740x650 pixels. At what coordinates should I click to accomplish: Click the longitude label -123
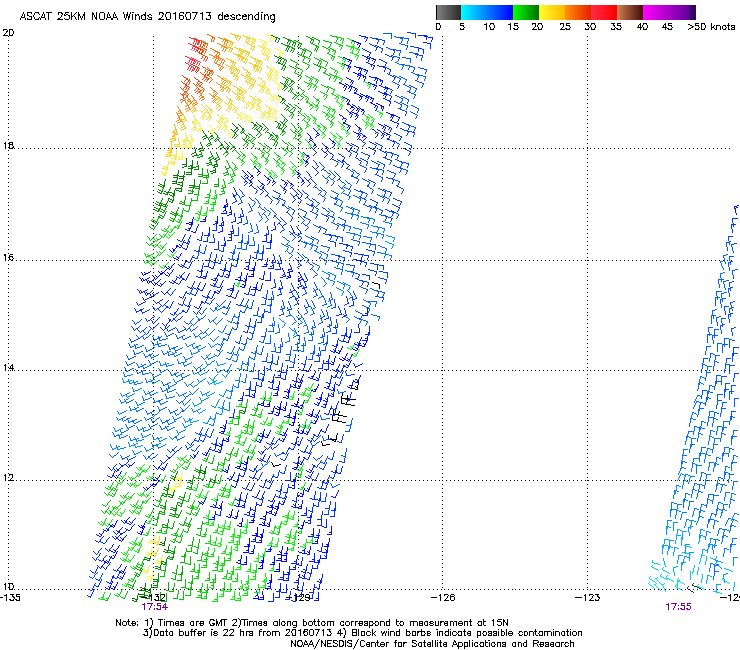pyautogui.click(x=588, y=598)
